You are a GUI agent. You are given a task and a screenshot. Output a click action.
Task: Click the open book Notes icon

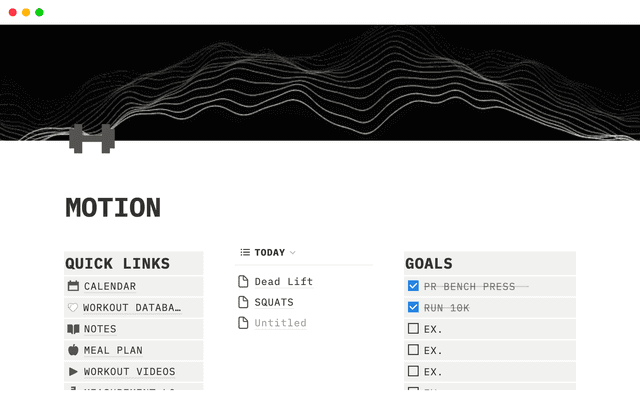[73, 329]
